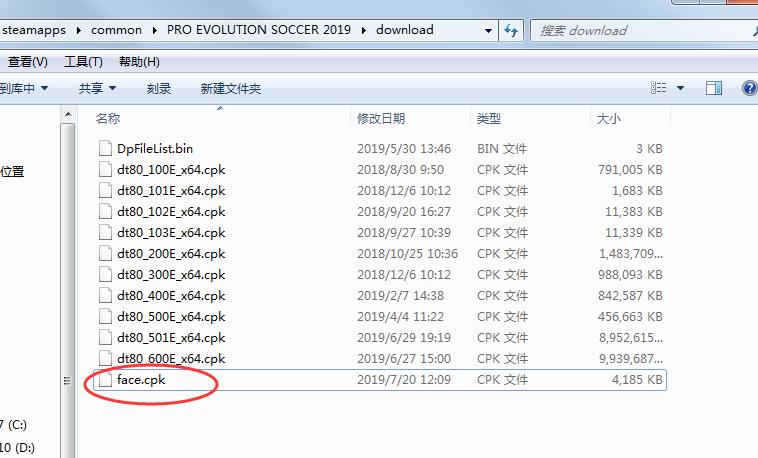Viewport: 758px width, 458px height.
Task: Select the dt80_200E_x64.cpk file name
Action: pos(171,253)
